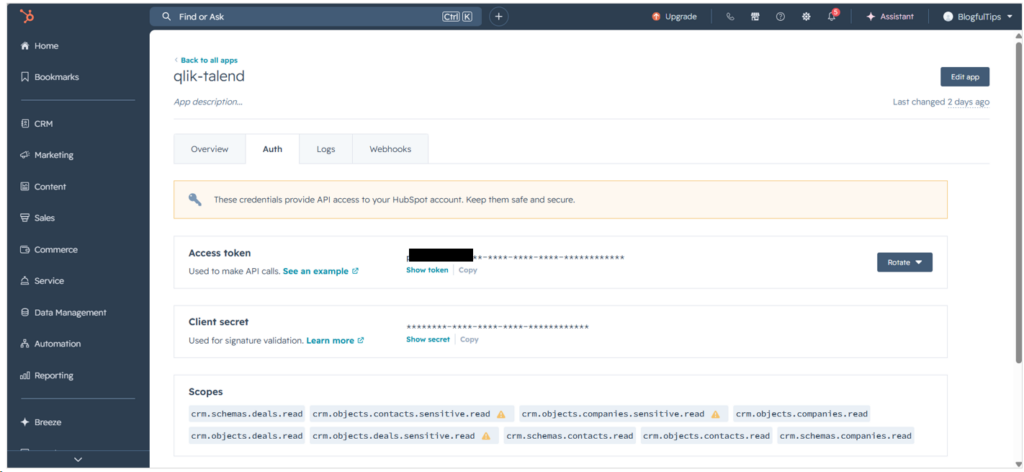This screenshot has width=1024, height=472.
Task: Open the Marketing sidebar menu
Action: [47, 155]
